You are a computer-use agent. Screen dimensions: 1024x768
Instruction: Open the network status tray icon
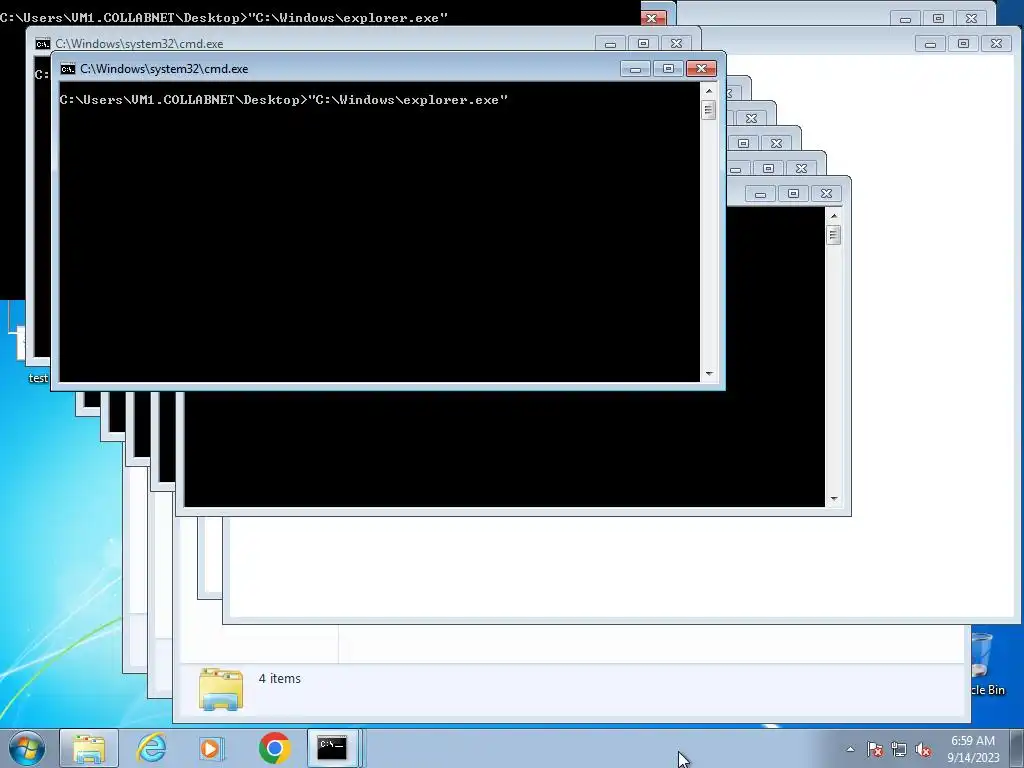pos(899,750)
